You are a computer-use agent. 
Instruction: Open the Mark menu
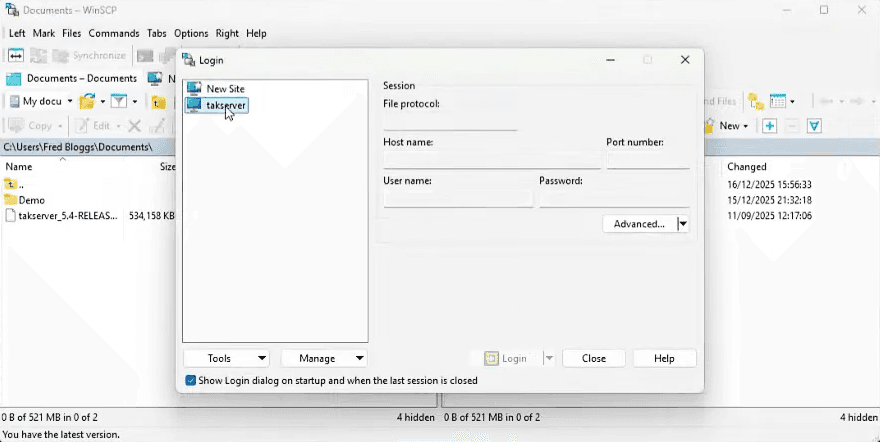[44, 33]
